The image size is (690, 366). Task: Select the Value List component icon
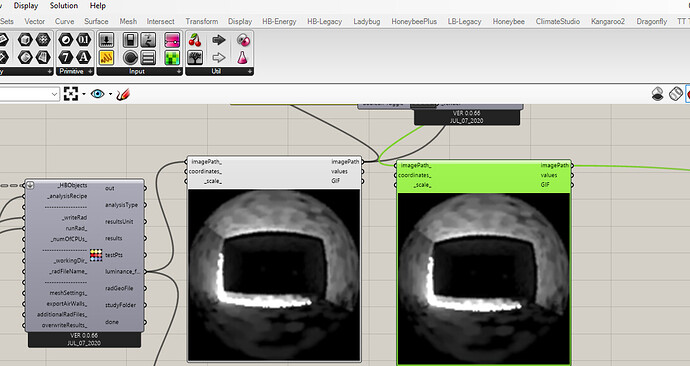pos(148,57)
